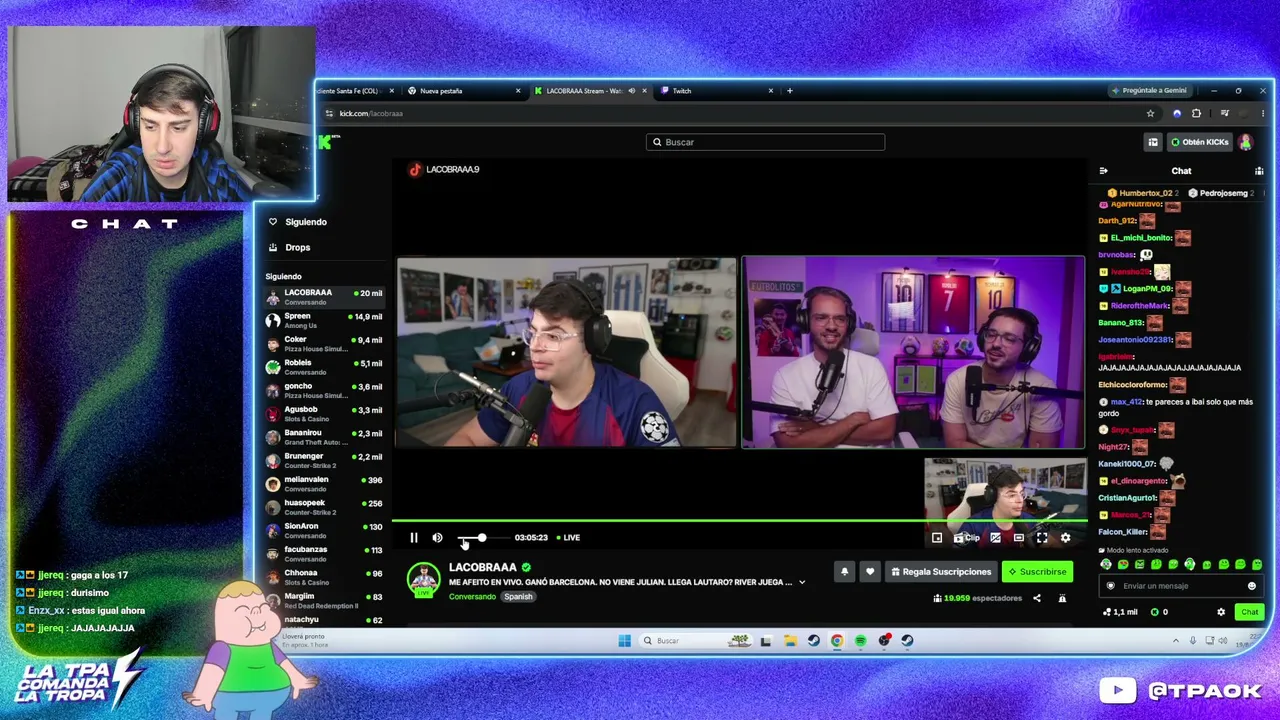The height and width of the screenshot is (720, 1280).
Task: Bookmark this page with the star icon
Action: point(1150,113)
